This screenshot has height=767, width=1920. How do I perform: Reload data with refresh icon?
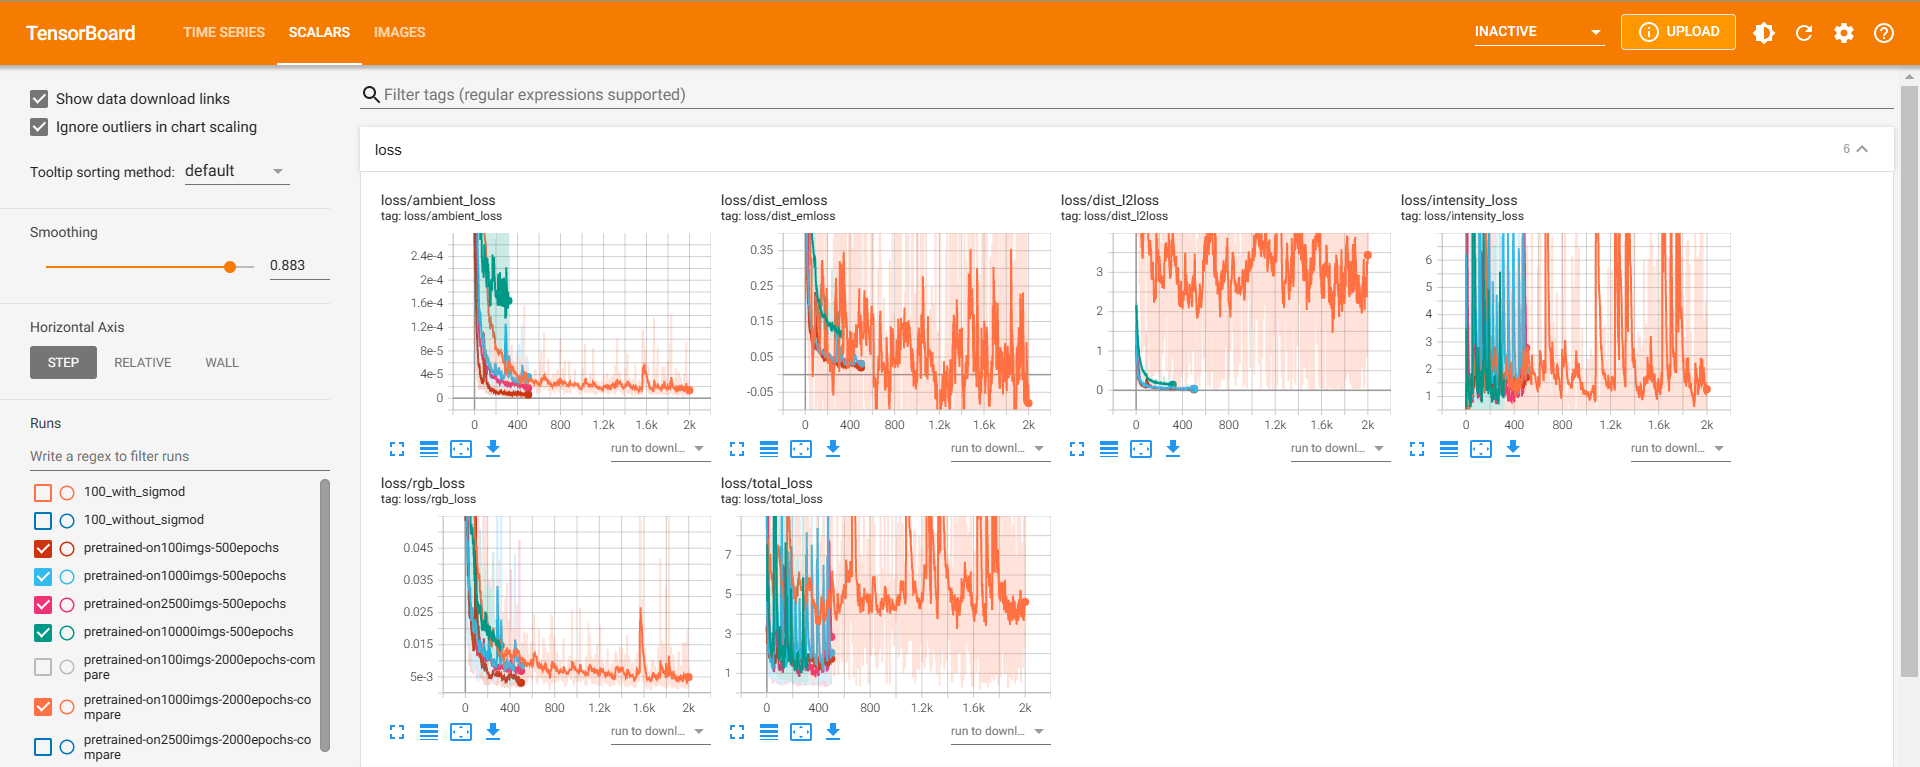click(x=1804, y=33)
